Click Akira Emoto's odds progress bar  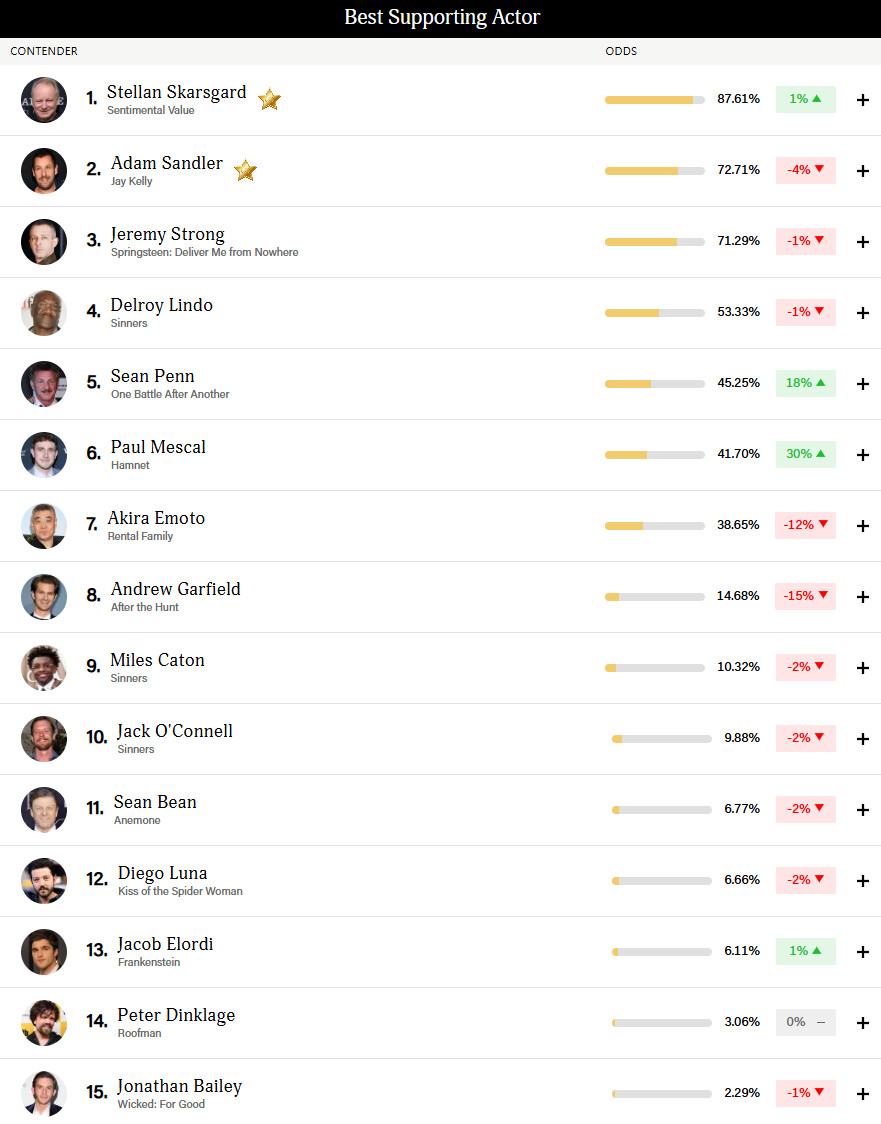coord(654,526)
